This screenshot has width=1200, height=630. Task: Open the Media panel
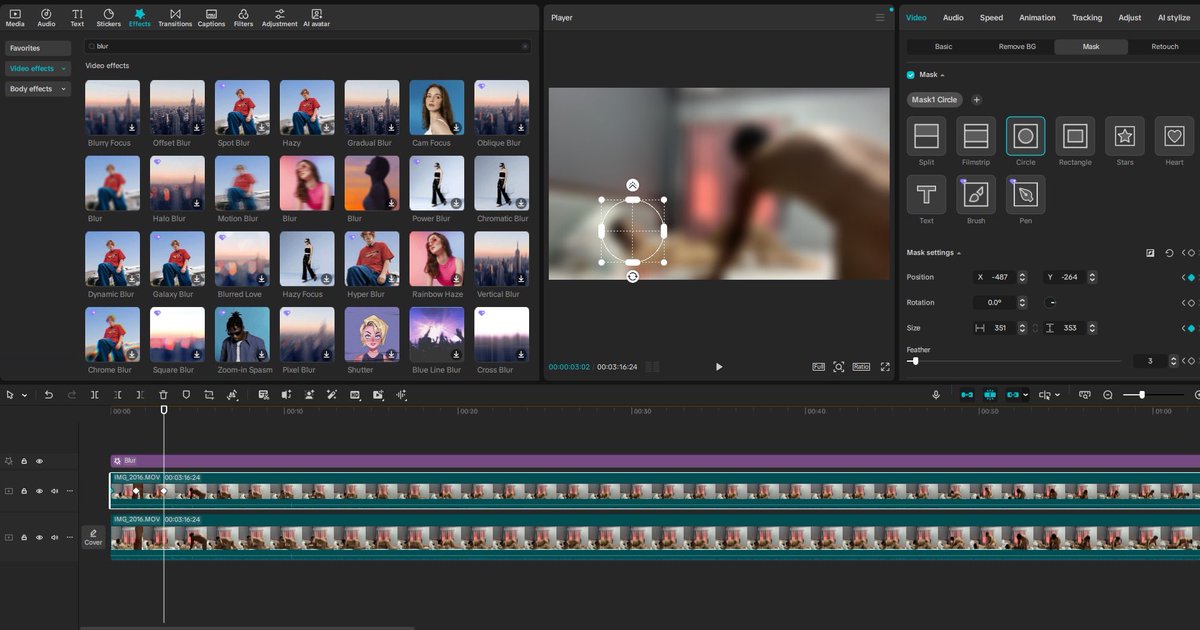[15, 17]
